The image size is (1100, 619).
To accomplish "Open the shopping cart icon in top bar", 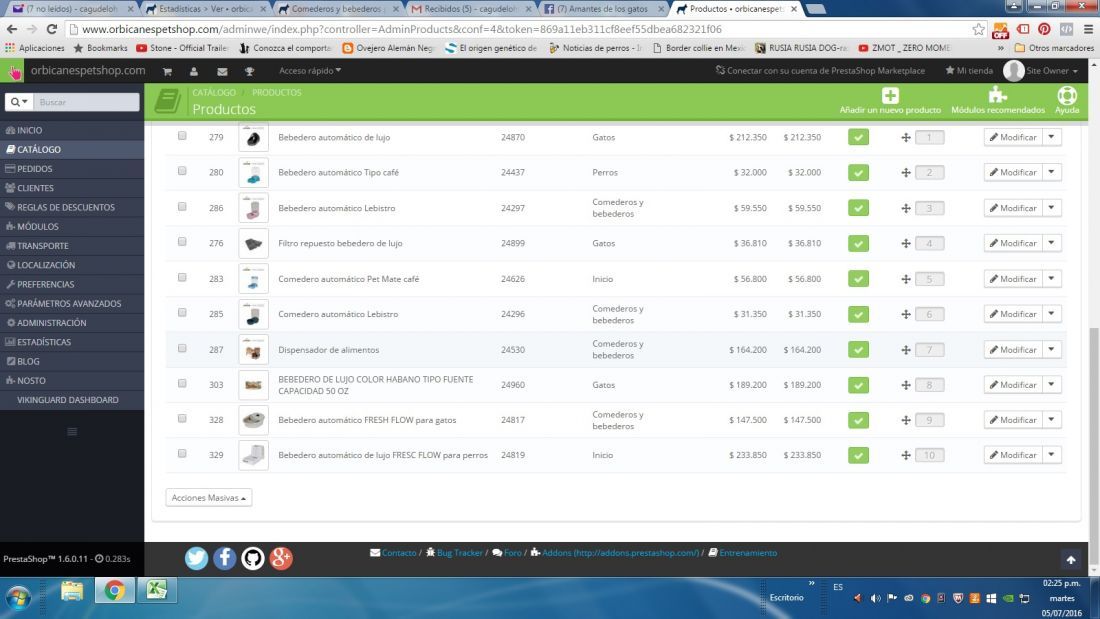I will pos(167,71).
